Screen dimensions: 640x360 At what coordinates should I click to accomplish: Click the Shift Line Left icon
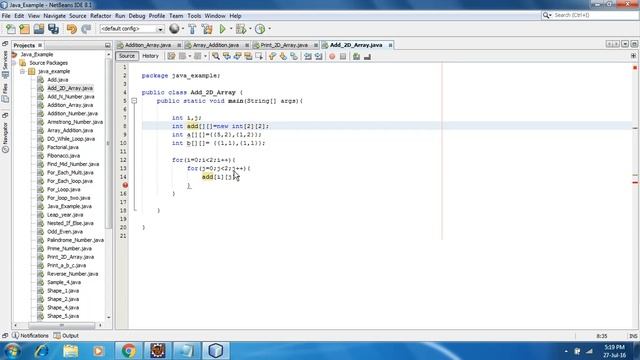pyautogui.click(x=308, y=56)
